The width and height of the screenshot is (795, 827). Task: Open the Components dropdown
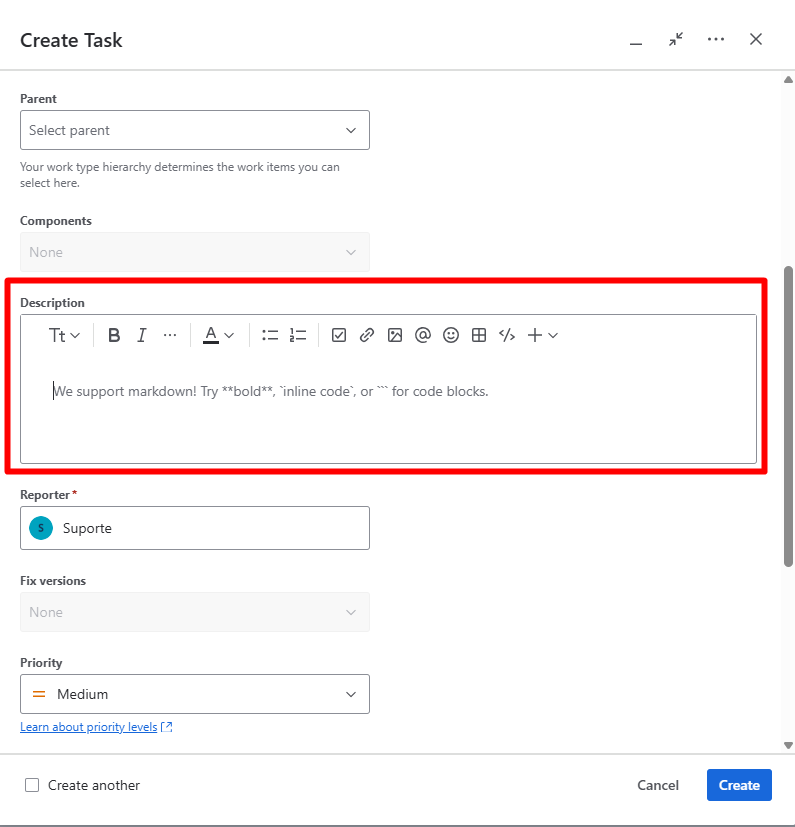tap(195, 252)
